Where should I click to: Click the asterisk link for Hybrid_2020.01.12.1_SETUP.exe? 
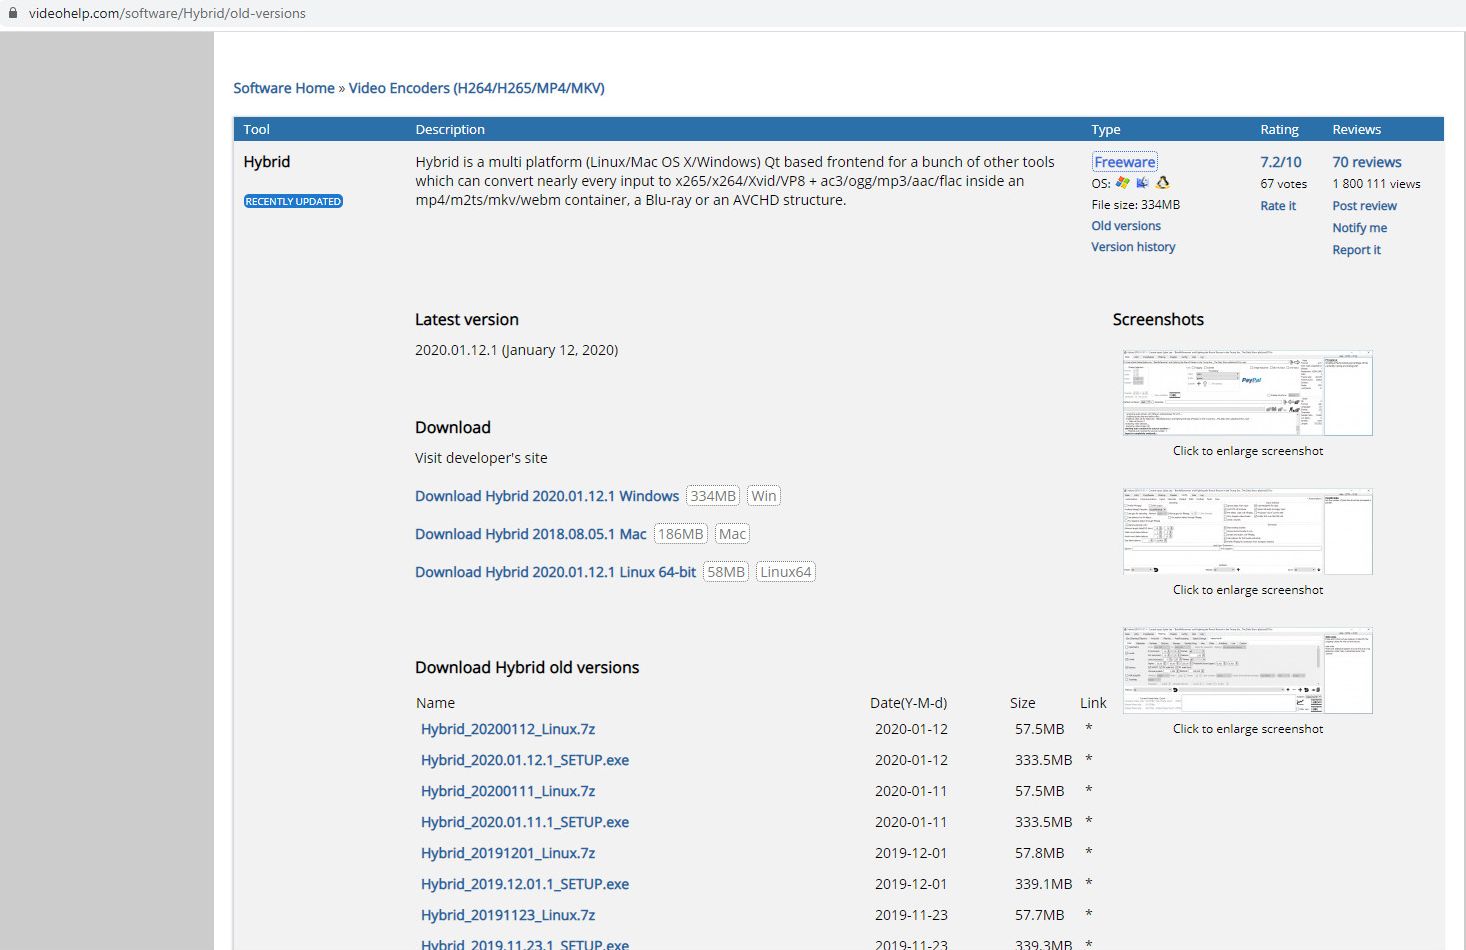pyautogui.click(x=1089, y=760)
